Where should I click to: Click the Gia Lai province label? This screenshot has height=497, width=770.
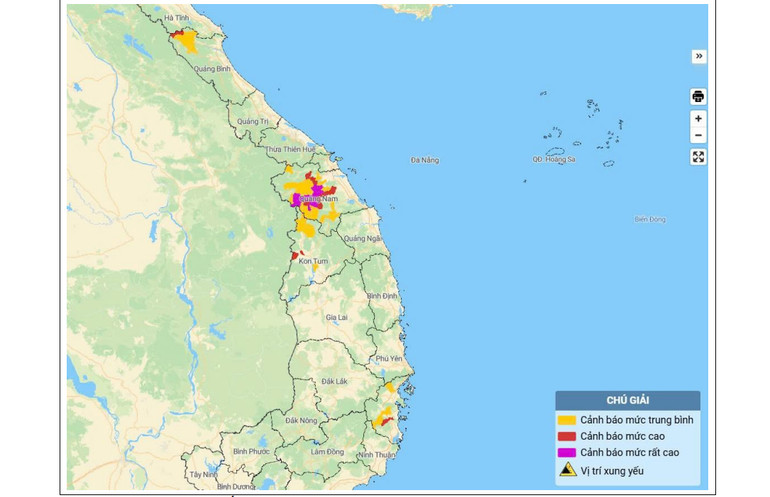pos(336,317)
